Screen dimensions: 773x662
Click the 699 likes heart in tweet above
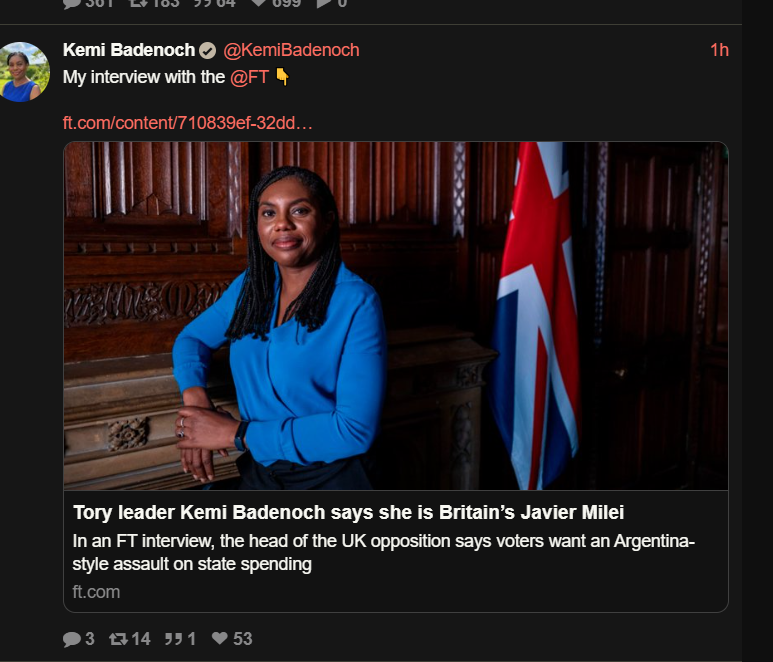coord(259,3)
